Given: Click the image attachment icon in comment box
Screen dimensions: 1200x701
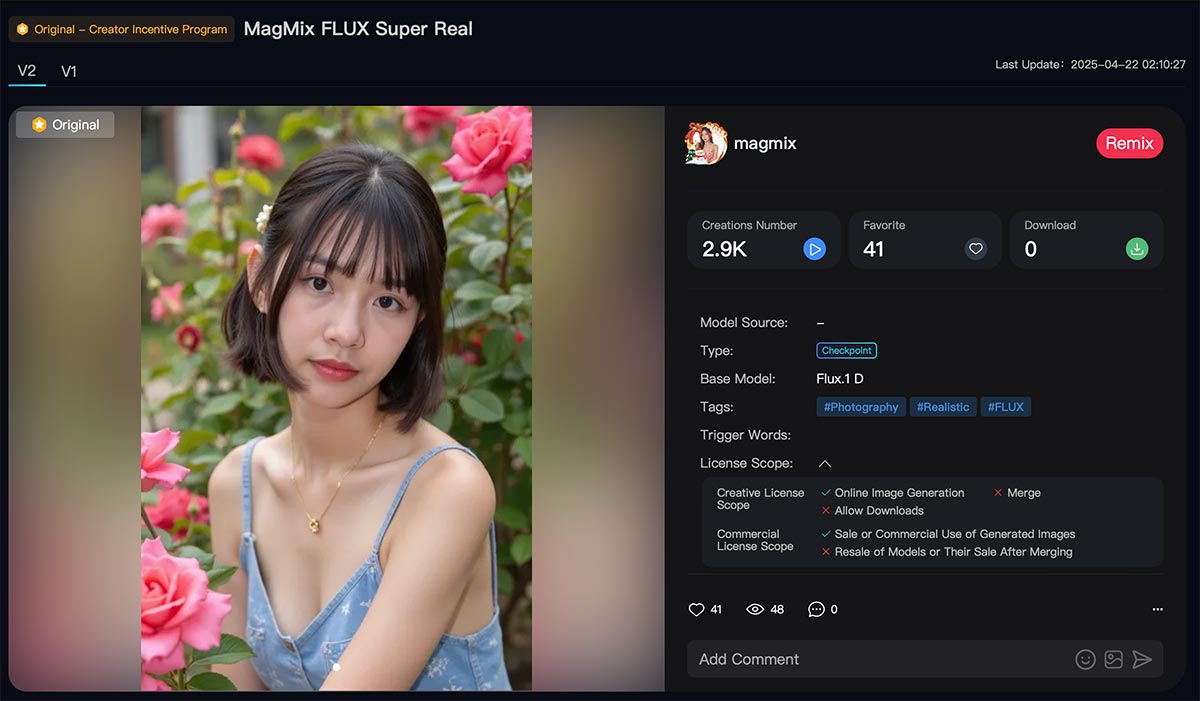Looking at the screenshot, I should coord(1113,659).
